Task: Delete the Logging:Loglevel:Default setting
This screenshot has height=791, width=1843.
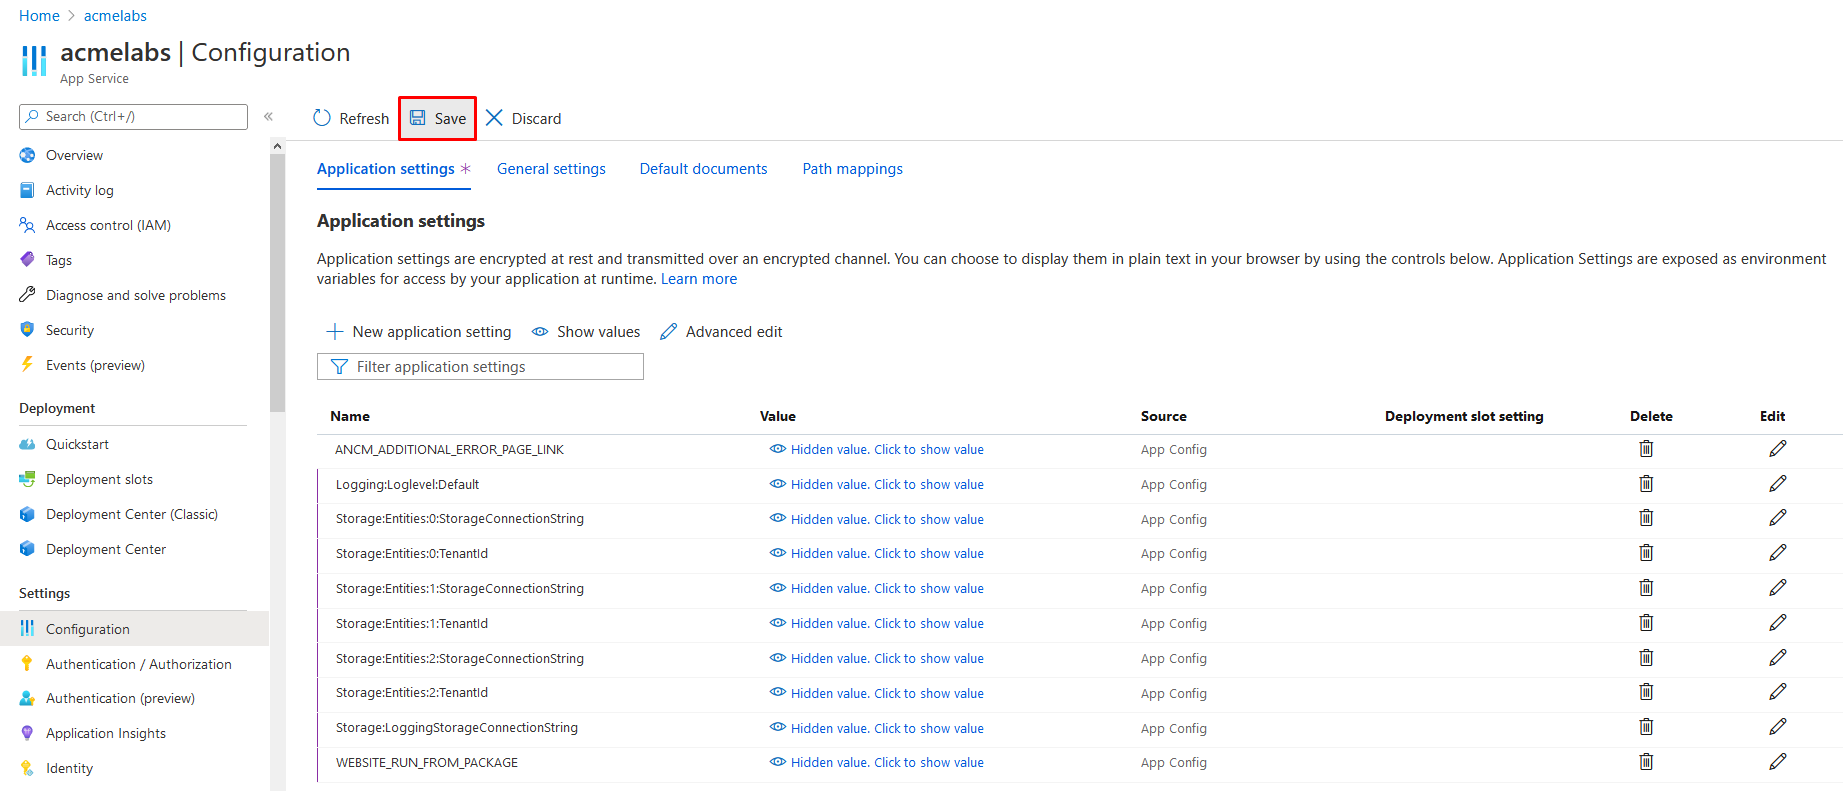Action: pos(1646,484)
